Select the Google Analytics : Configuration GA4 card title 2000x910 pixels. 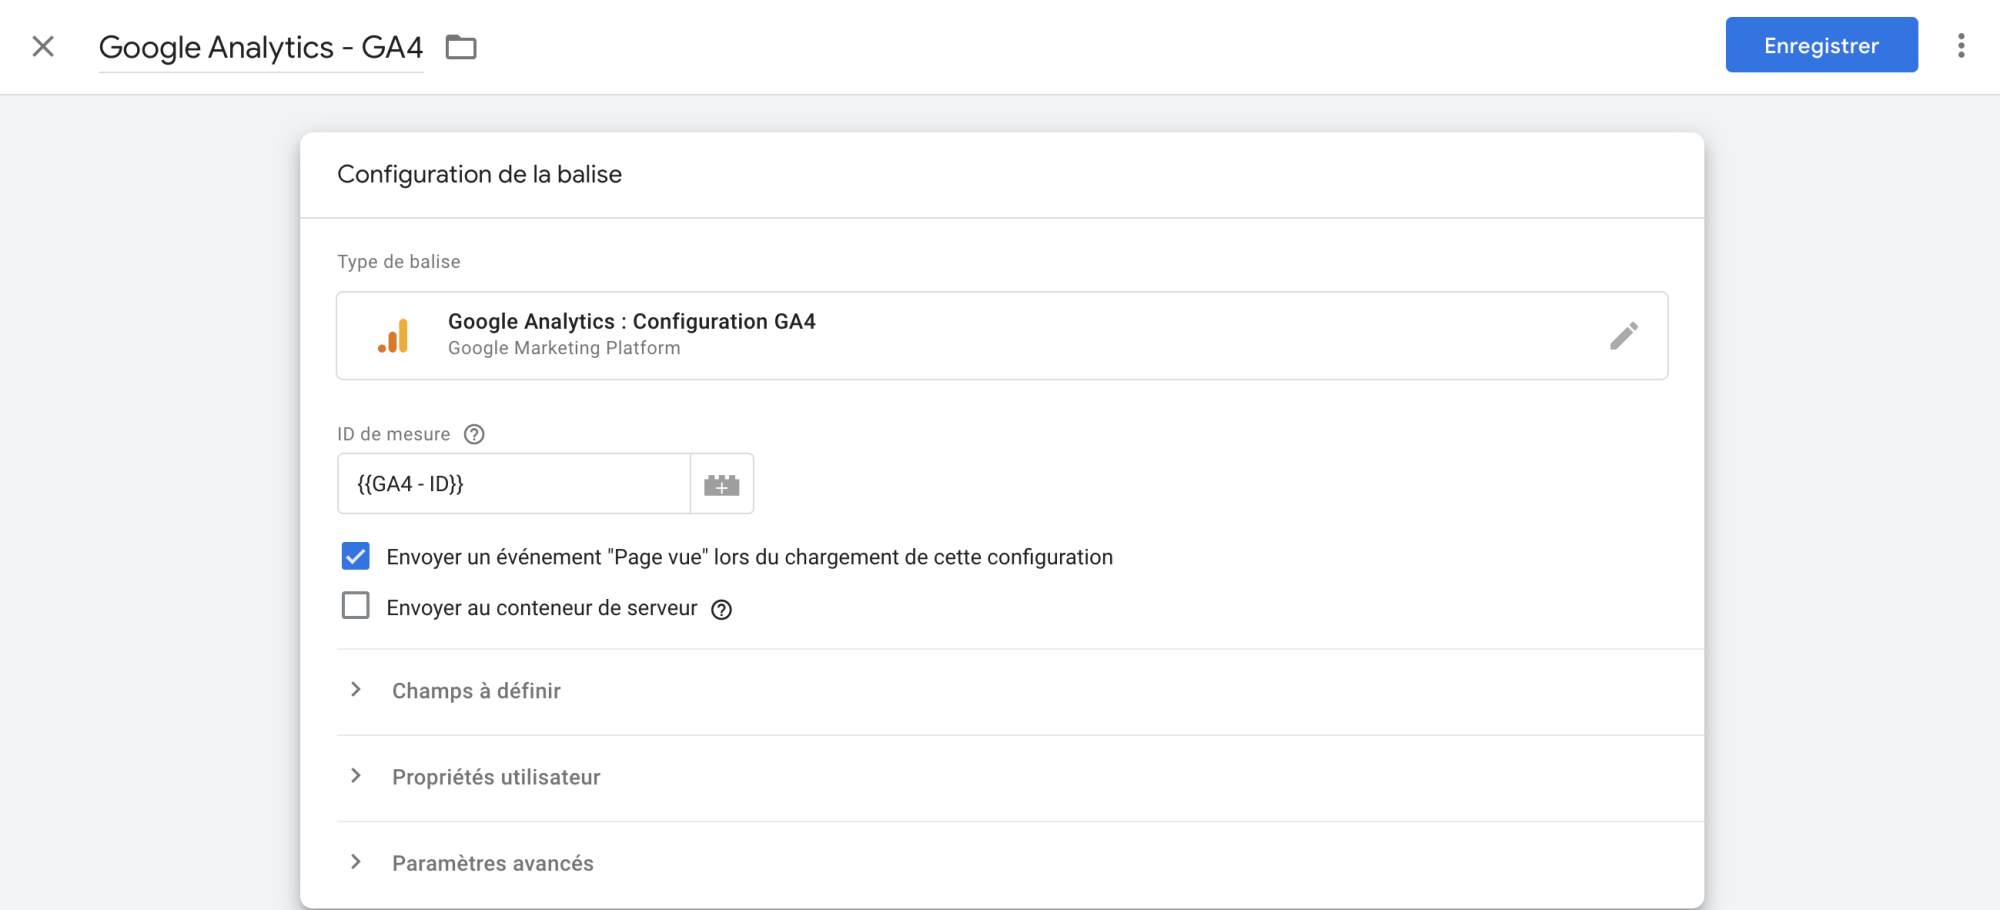coord(631,321)
